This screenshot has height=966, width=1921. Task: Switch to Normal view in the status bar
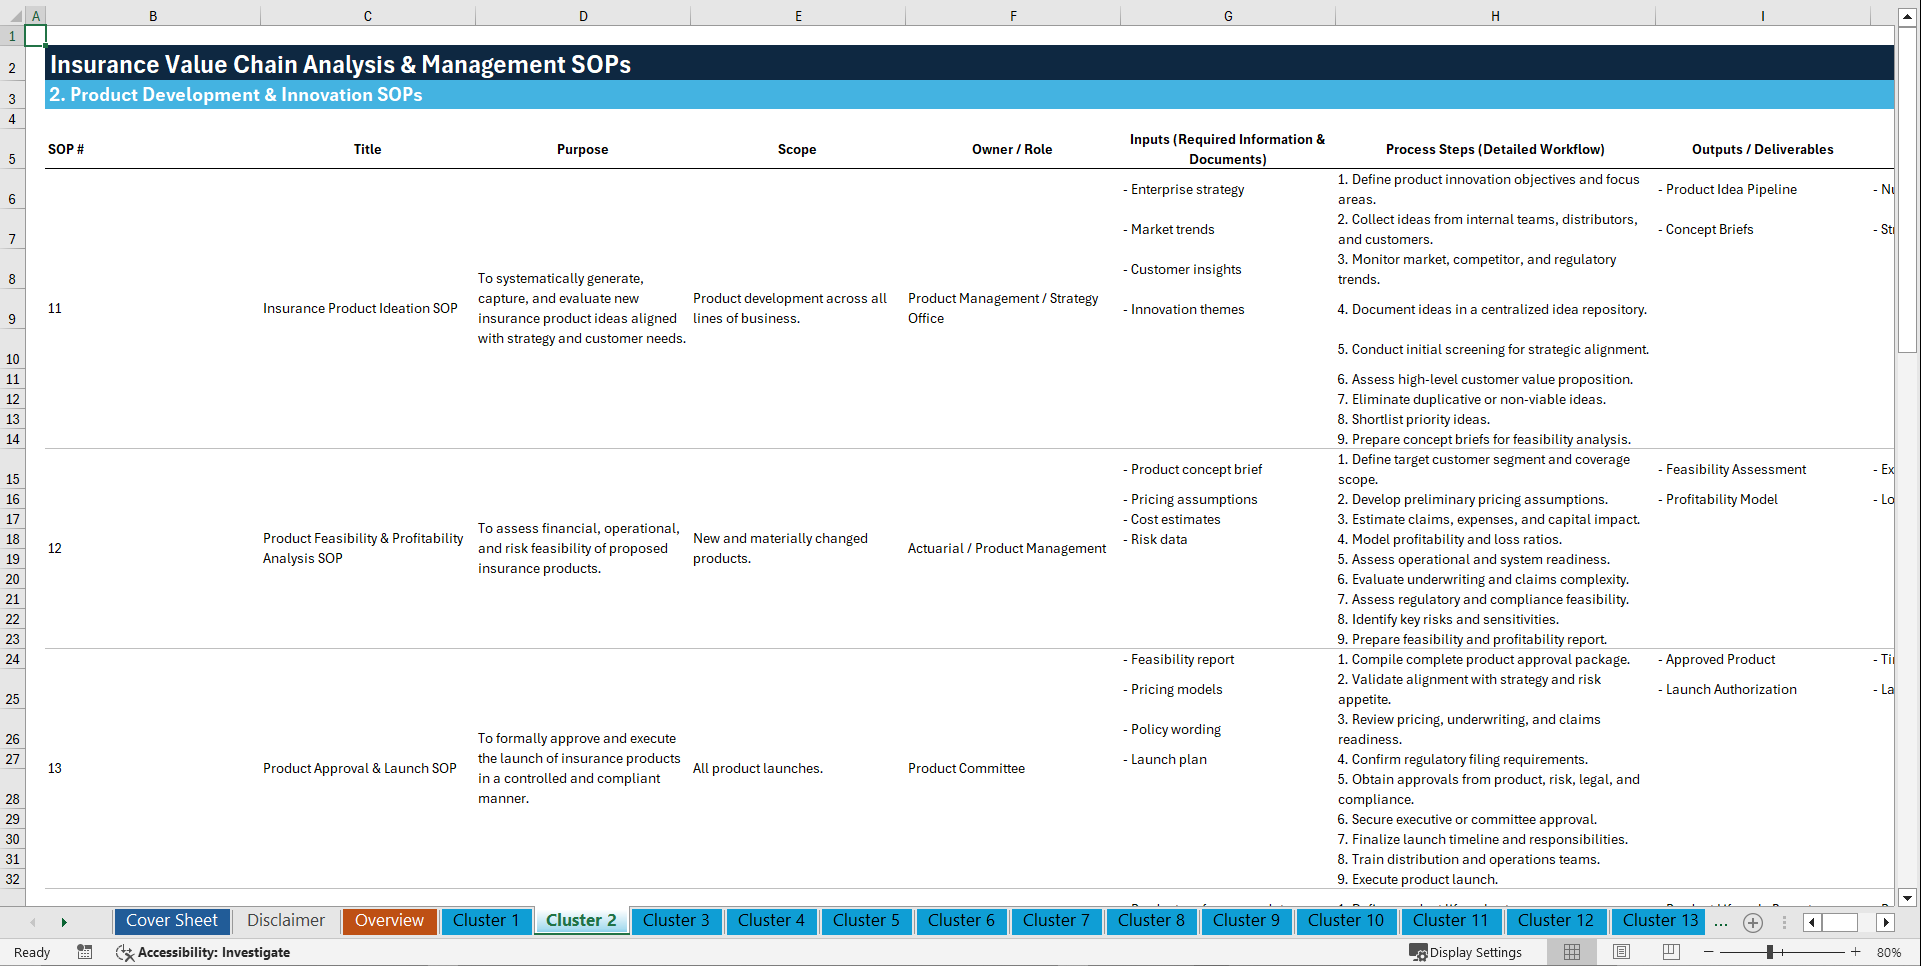point(1571,952)
